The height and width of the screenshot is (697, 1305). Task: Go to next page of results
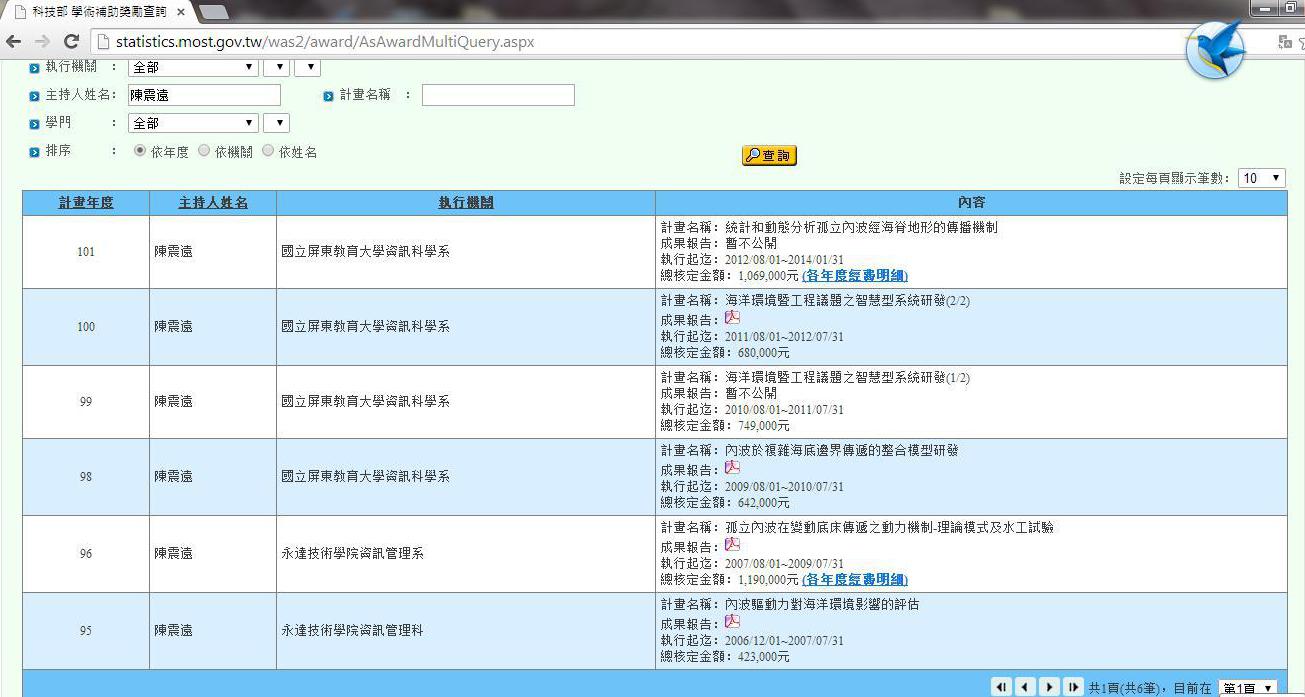click(x=1049, y=687)
